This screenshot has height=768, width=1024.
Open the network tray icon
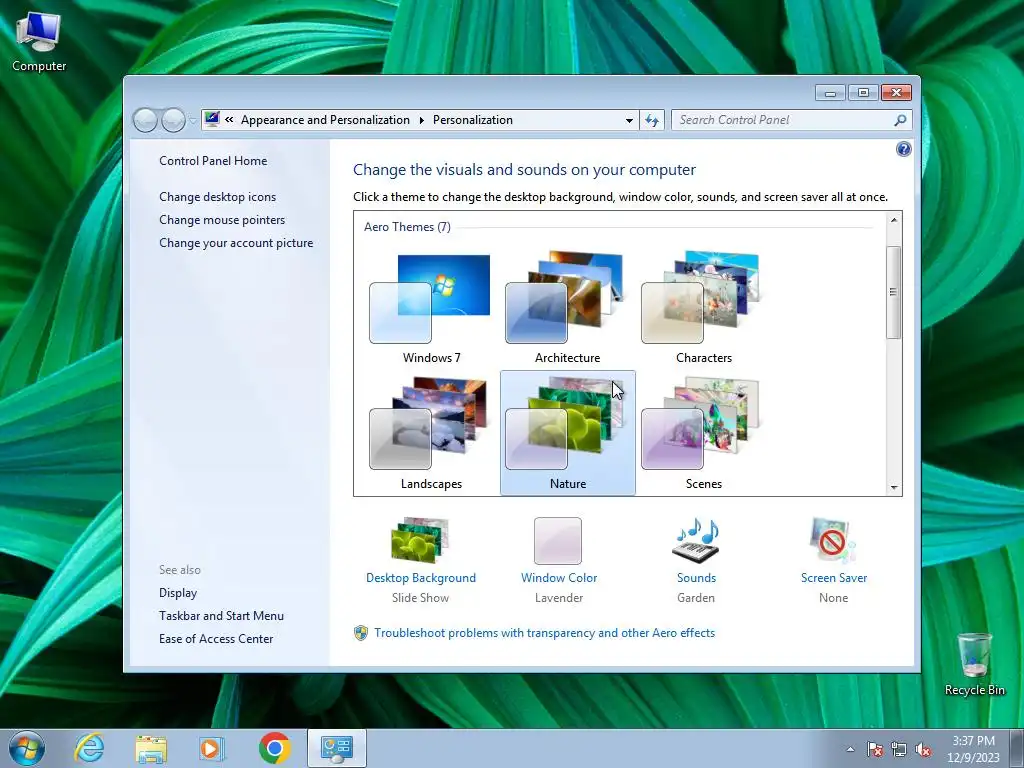[x=899, y=749]
